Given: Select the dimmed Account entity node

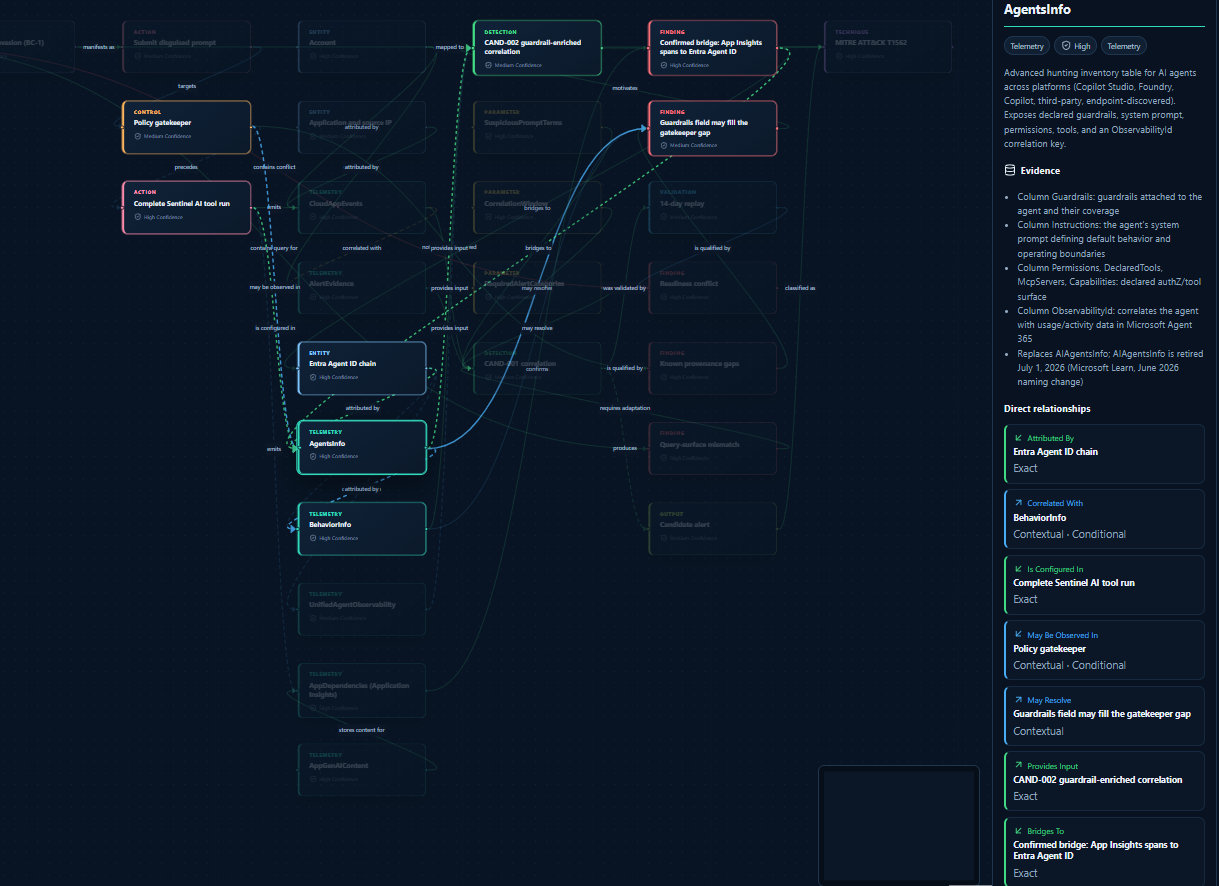Looking at the screenshot, I should coord(362,47).
